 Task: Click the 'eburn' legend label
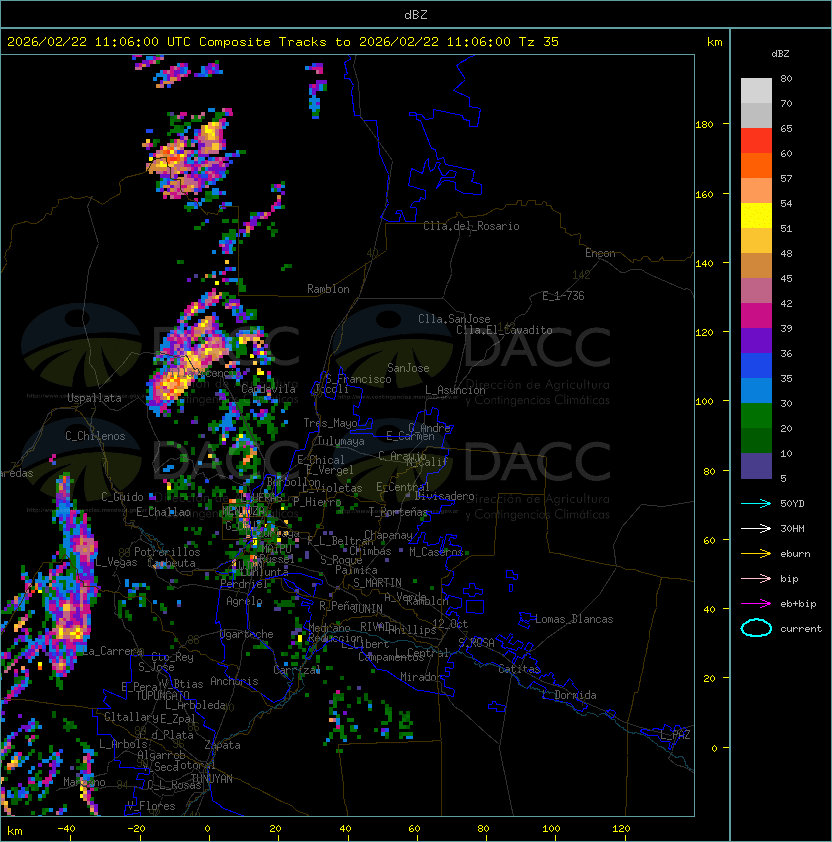tap(795, 554)
